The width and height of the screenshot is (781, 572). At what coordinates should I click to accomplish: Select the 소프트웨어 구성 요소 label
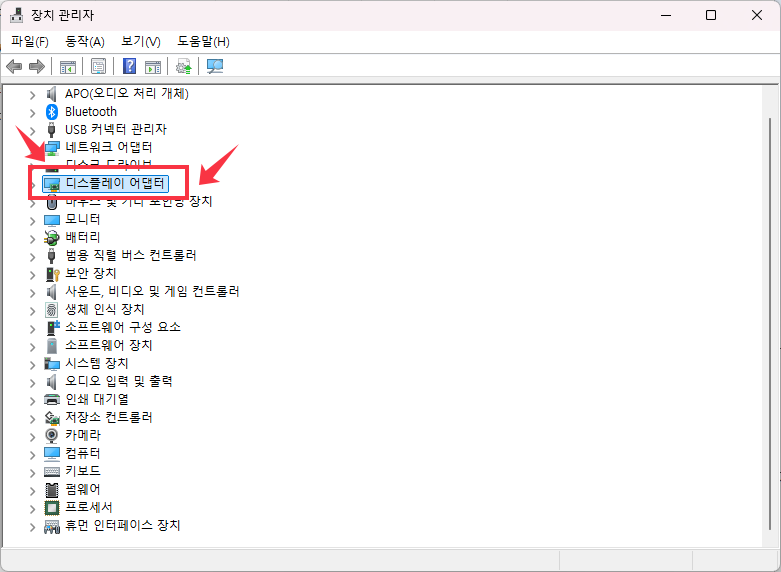(x=123, y=327)
